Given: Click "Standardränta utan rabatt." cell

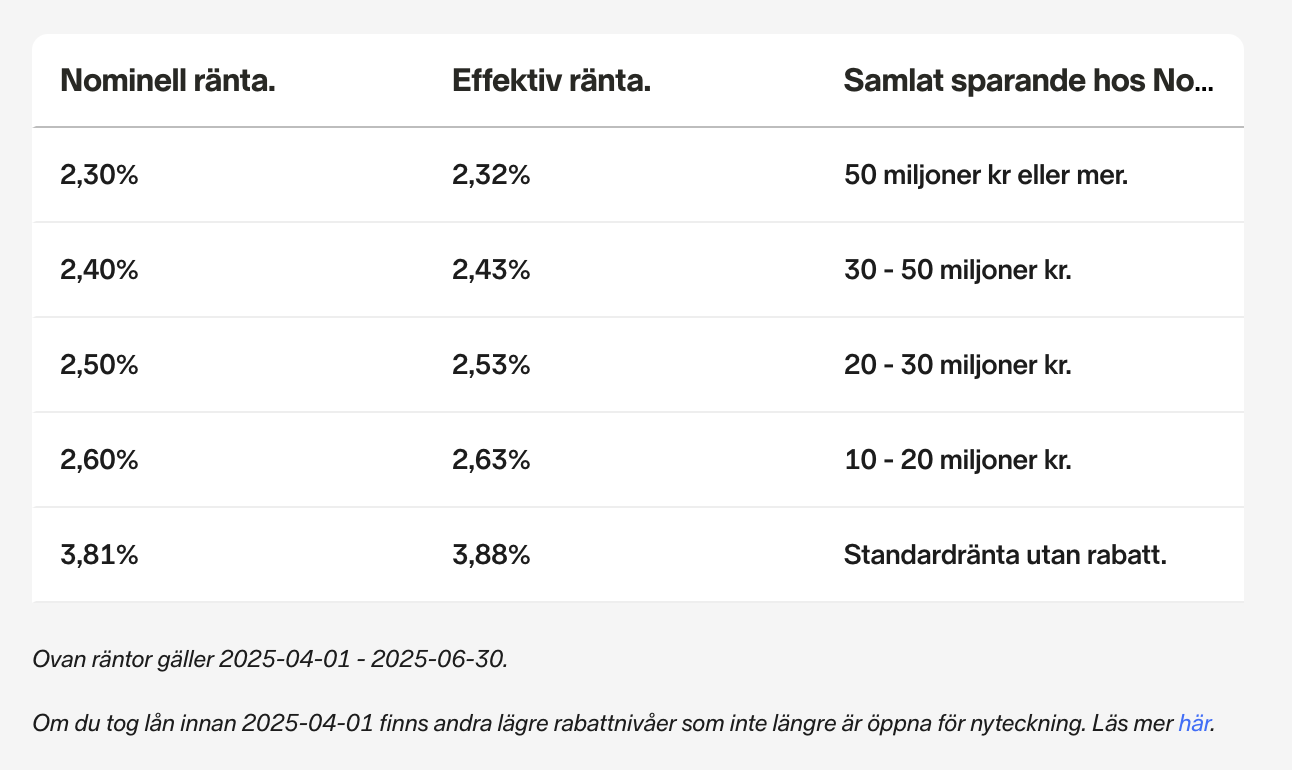Looking at the screenshot, I should tap(1005, 555).
